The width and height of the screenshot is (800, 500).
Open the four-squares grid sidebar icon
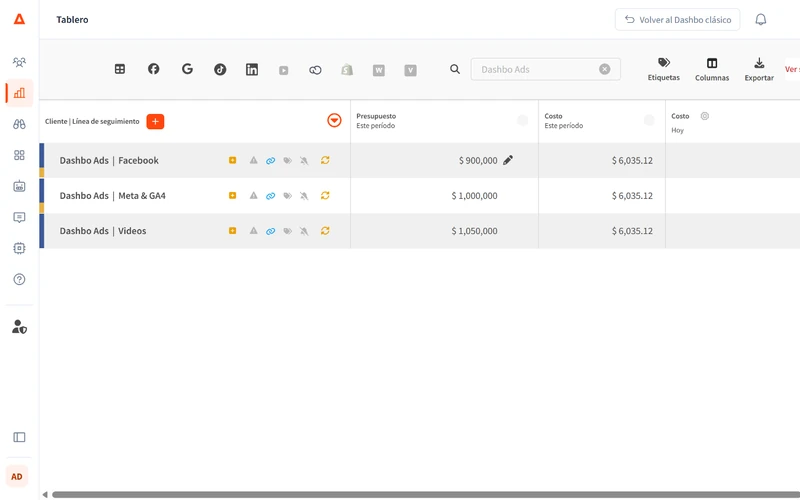coord(19,155)
